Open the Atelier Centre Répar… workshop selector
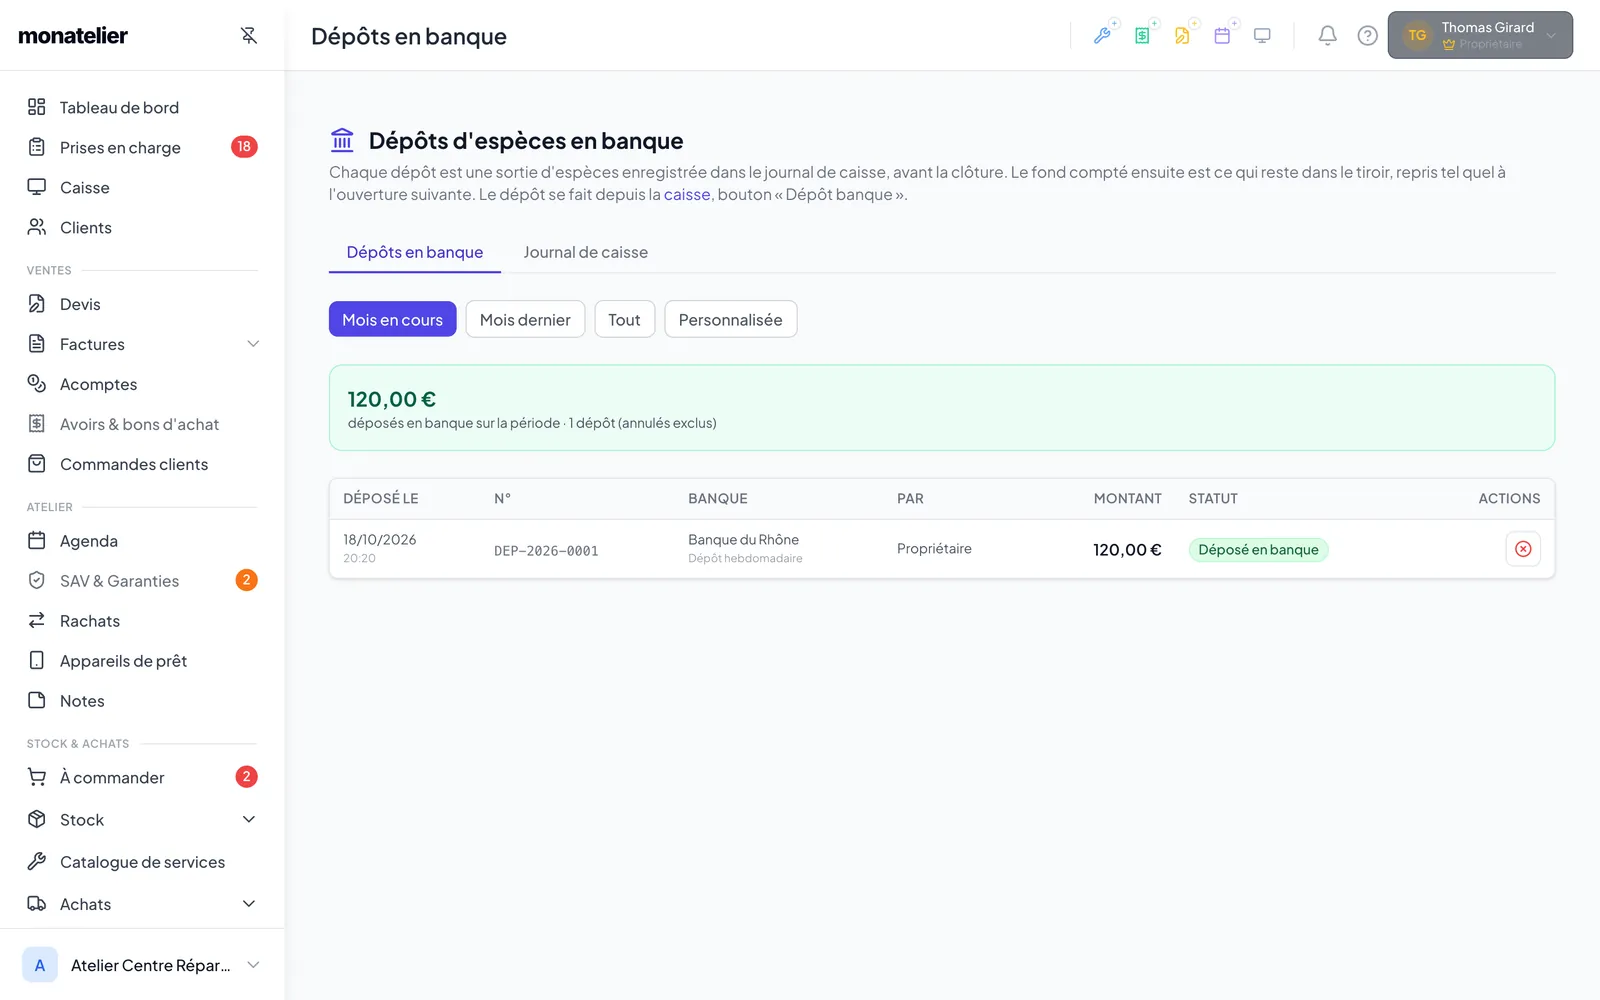Image resolution: width=1600 pixels, height=1000 pixels. click(142, 965)
